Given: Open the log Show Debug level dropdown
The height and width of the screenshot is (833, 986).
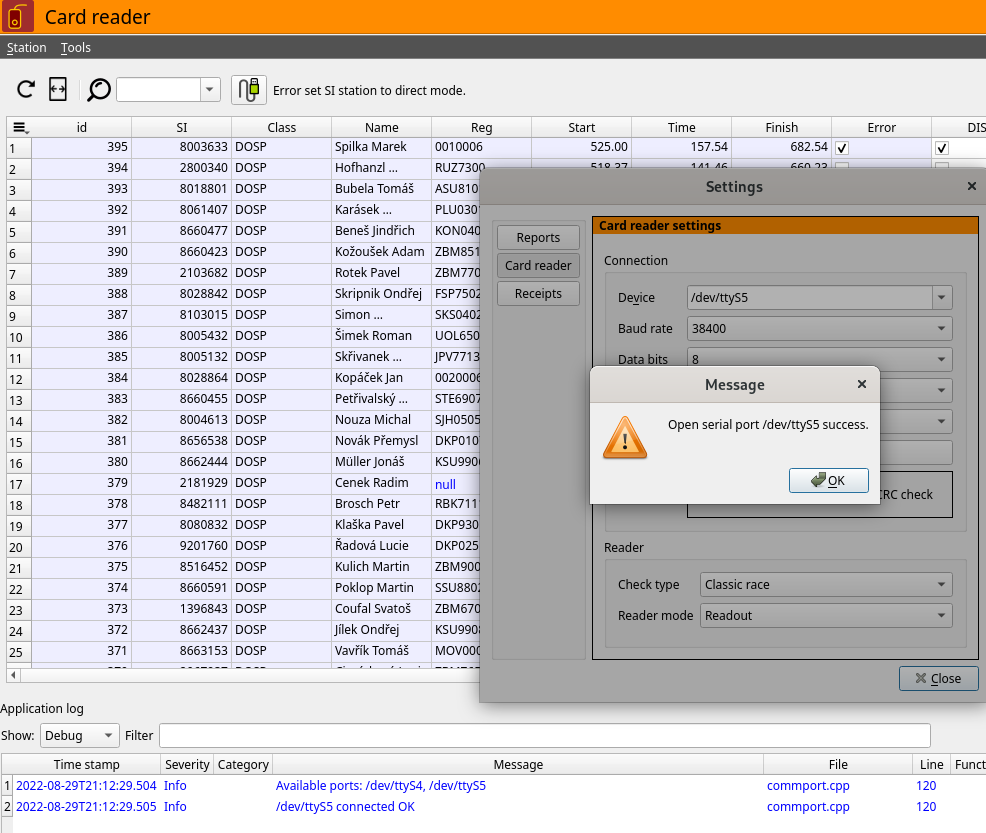Looking at the screenshot, I should (79, 735).
